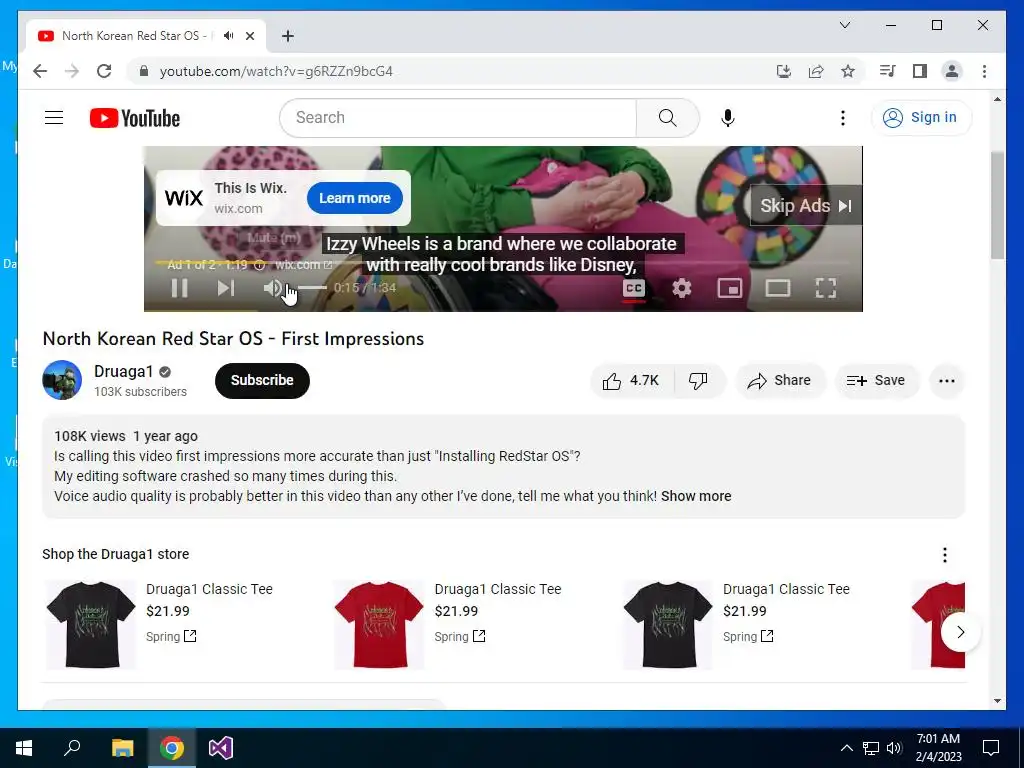Click Learn more on the Wix ad
Screen dimensions: 1024x768
[x=355, y=198]
